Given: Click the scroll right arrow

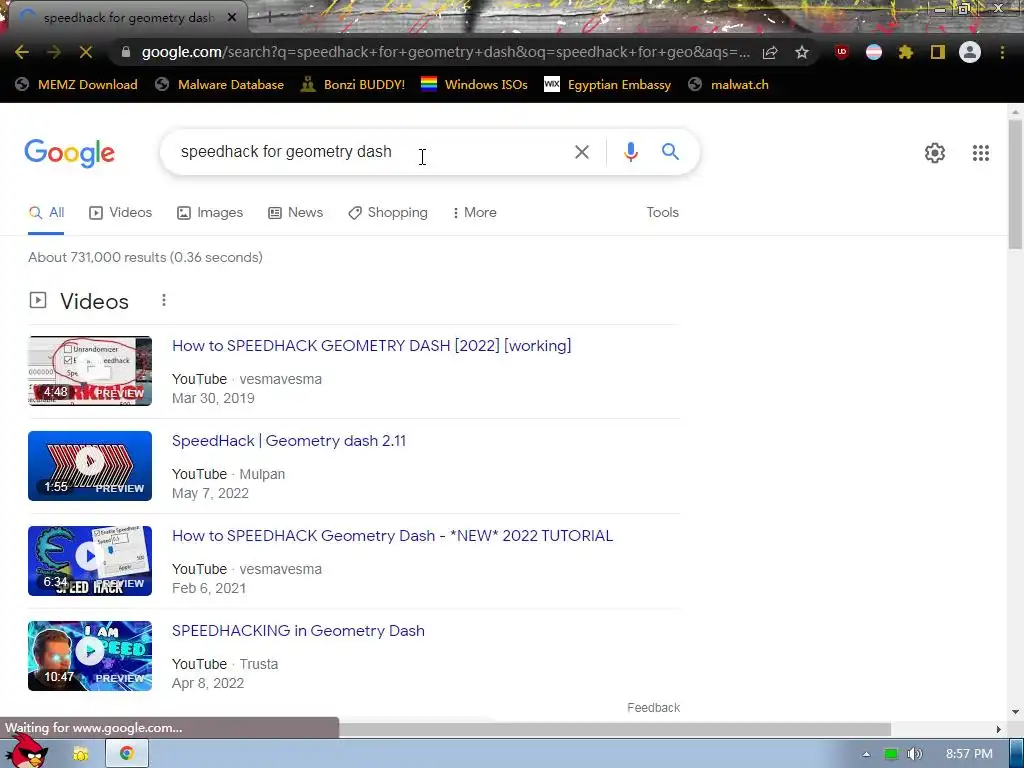Looking at the screenshot, I should pos(998,729).
